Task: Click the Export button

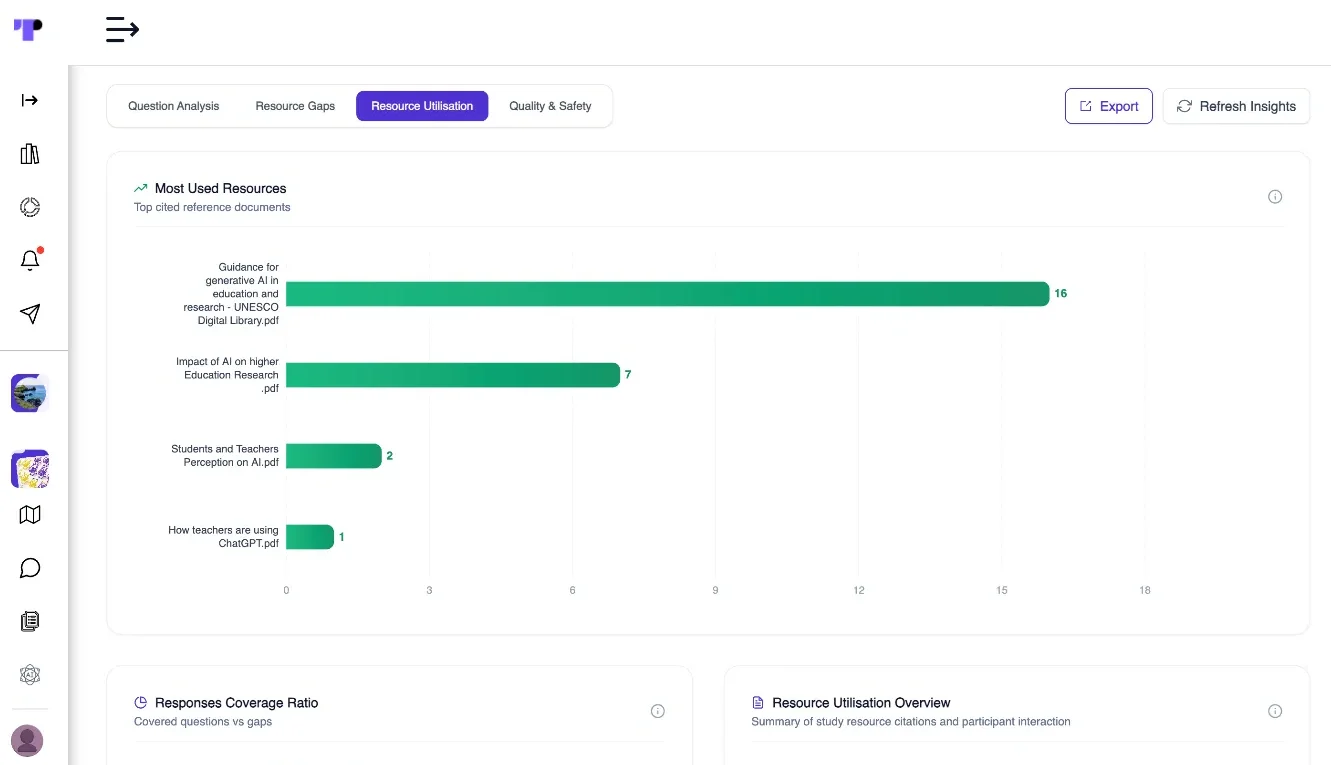Action: click(x=1109, y=106)
